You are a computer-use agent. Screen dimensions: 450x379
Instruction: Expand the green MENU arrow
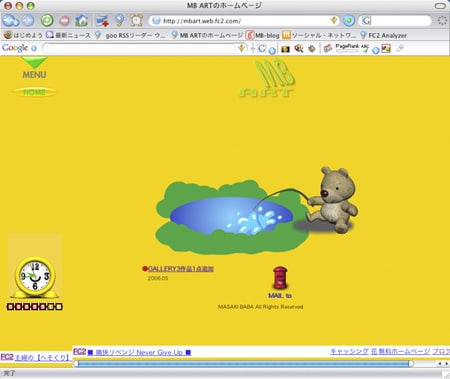point(35,63)
